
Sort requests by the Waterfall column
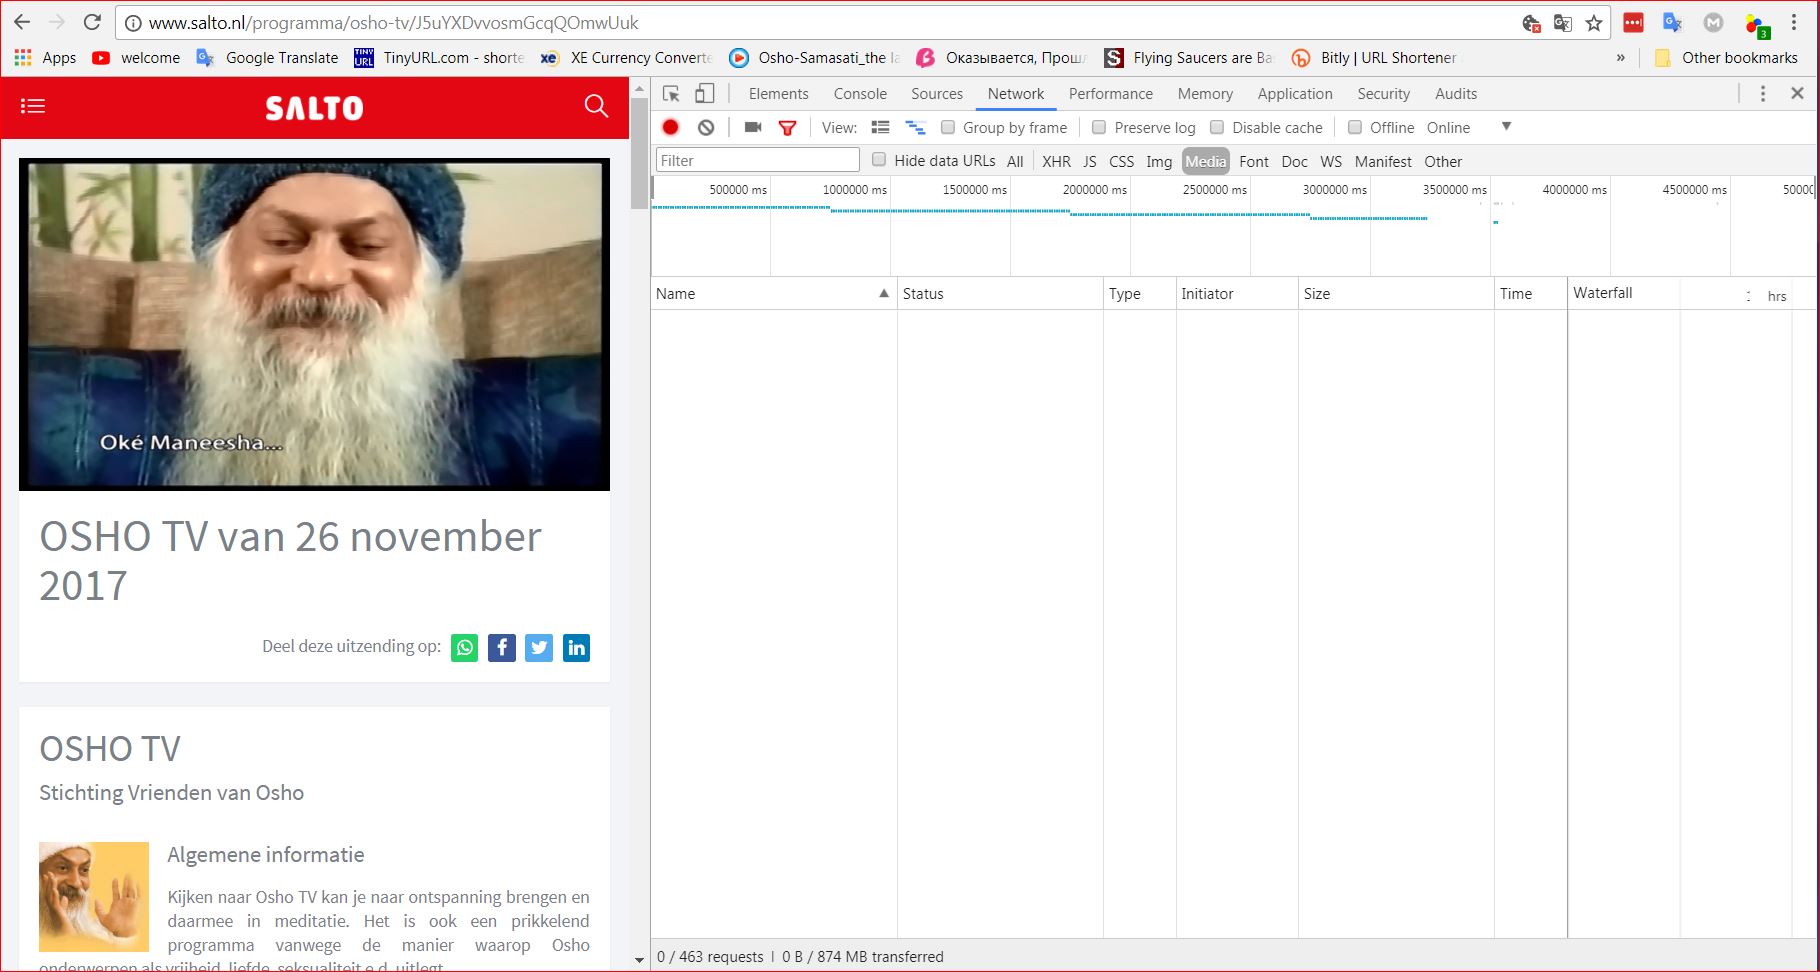[x=1691, y=293]
